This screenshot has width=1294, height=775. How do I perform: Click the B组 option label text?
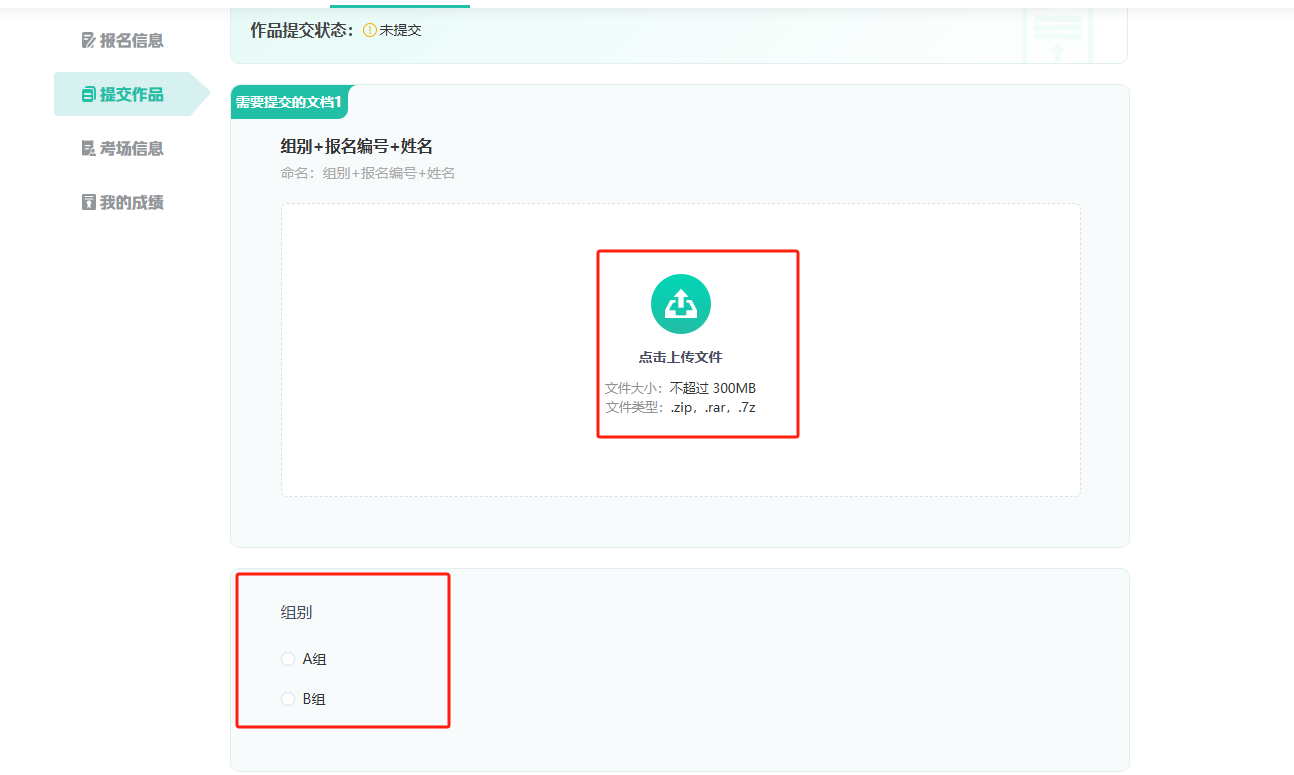pyautogui.click(x=314, y=699)
